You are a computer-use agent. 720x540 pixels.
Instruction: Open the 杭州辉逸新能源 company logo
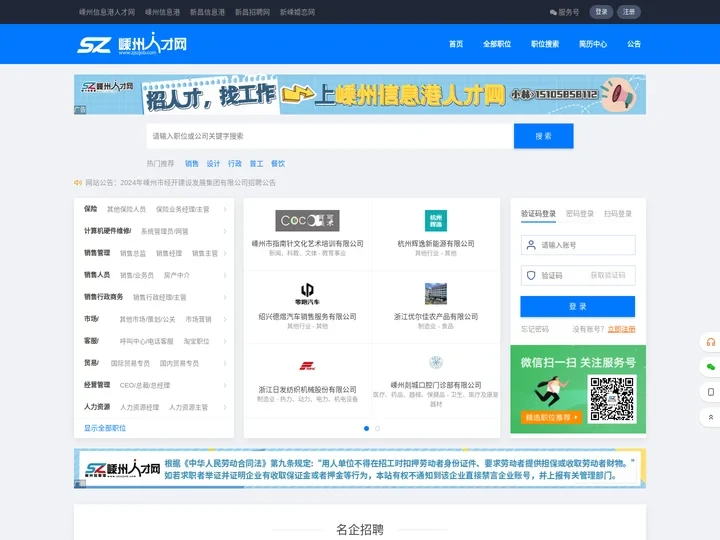pyautogui.click(x=436, y=220)
